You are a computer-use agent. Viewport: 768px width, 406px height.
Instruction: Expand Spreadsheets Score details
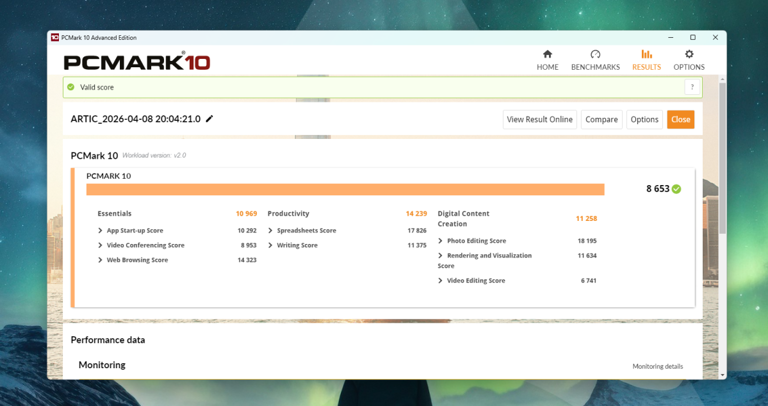pyautogui.click(x=270, y=231)
